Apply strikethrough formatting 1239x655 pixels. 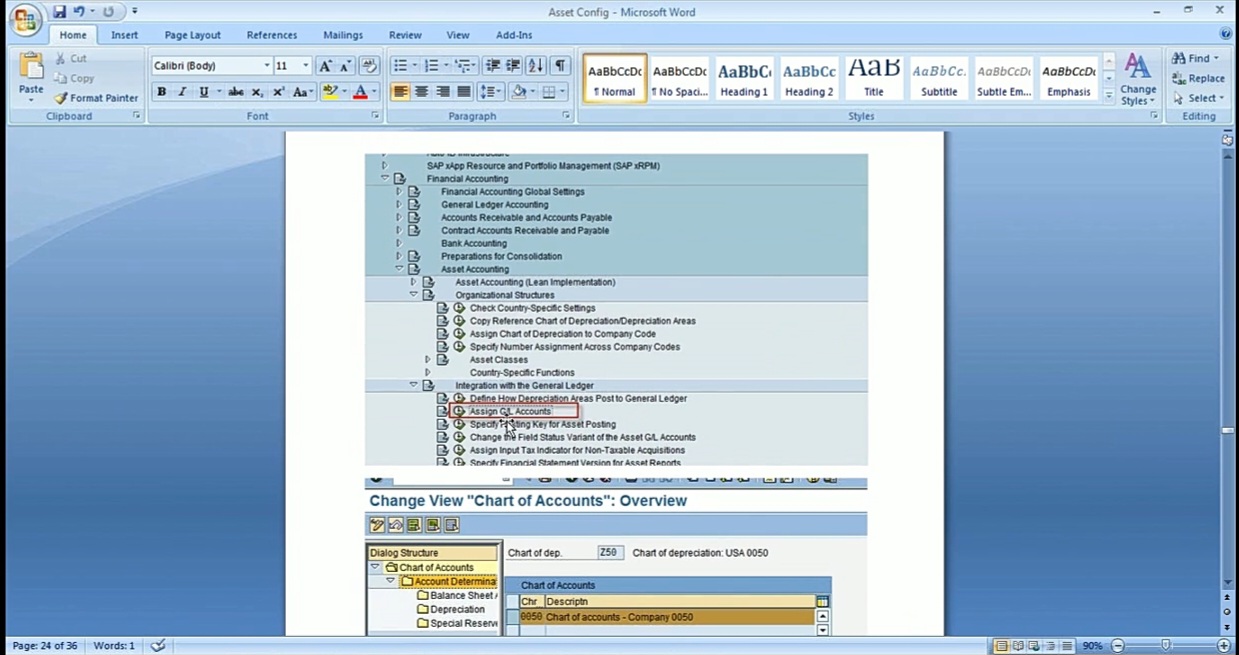236,92
